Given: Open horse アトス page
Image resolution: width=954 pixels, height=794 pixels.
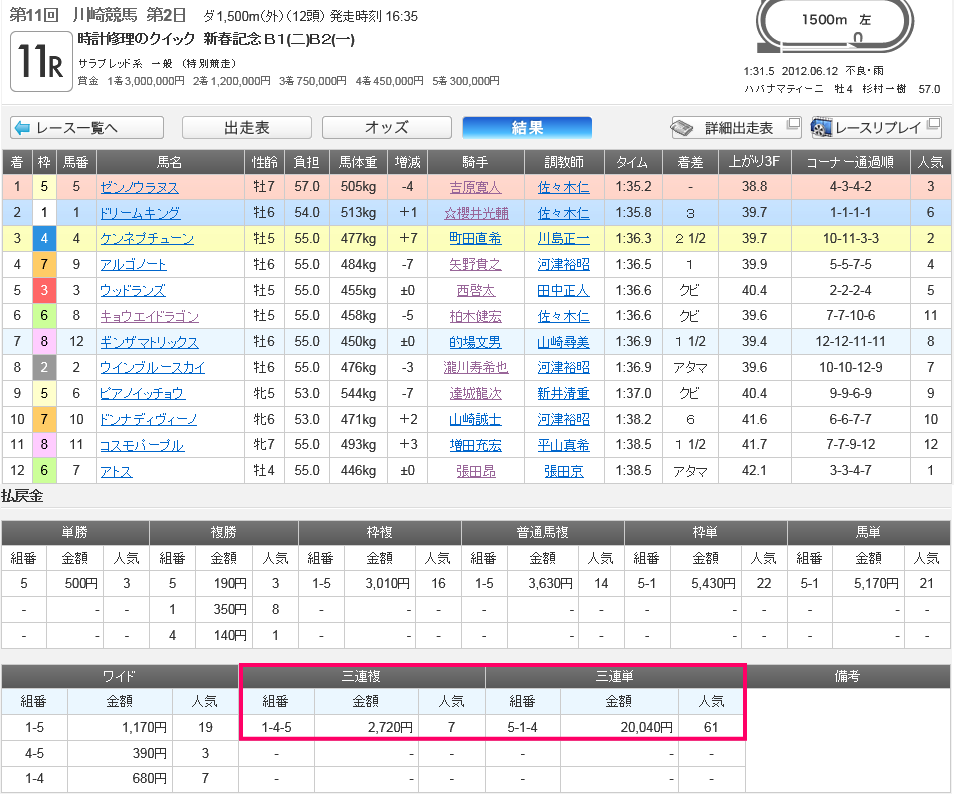Looking at the screenshot, I should [x=116, y=472].
